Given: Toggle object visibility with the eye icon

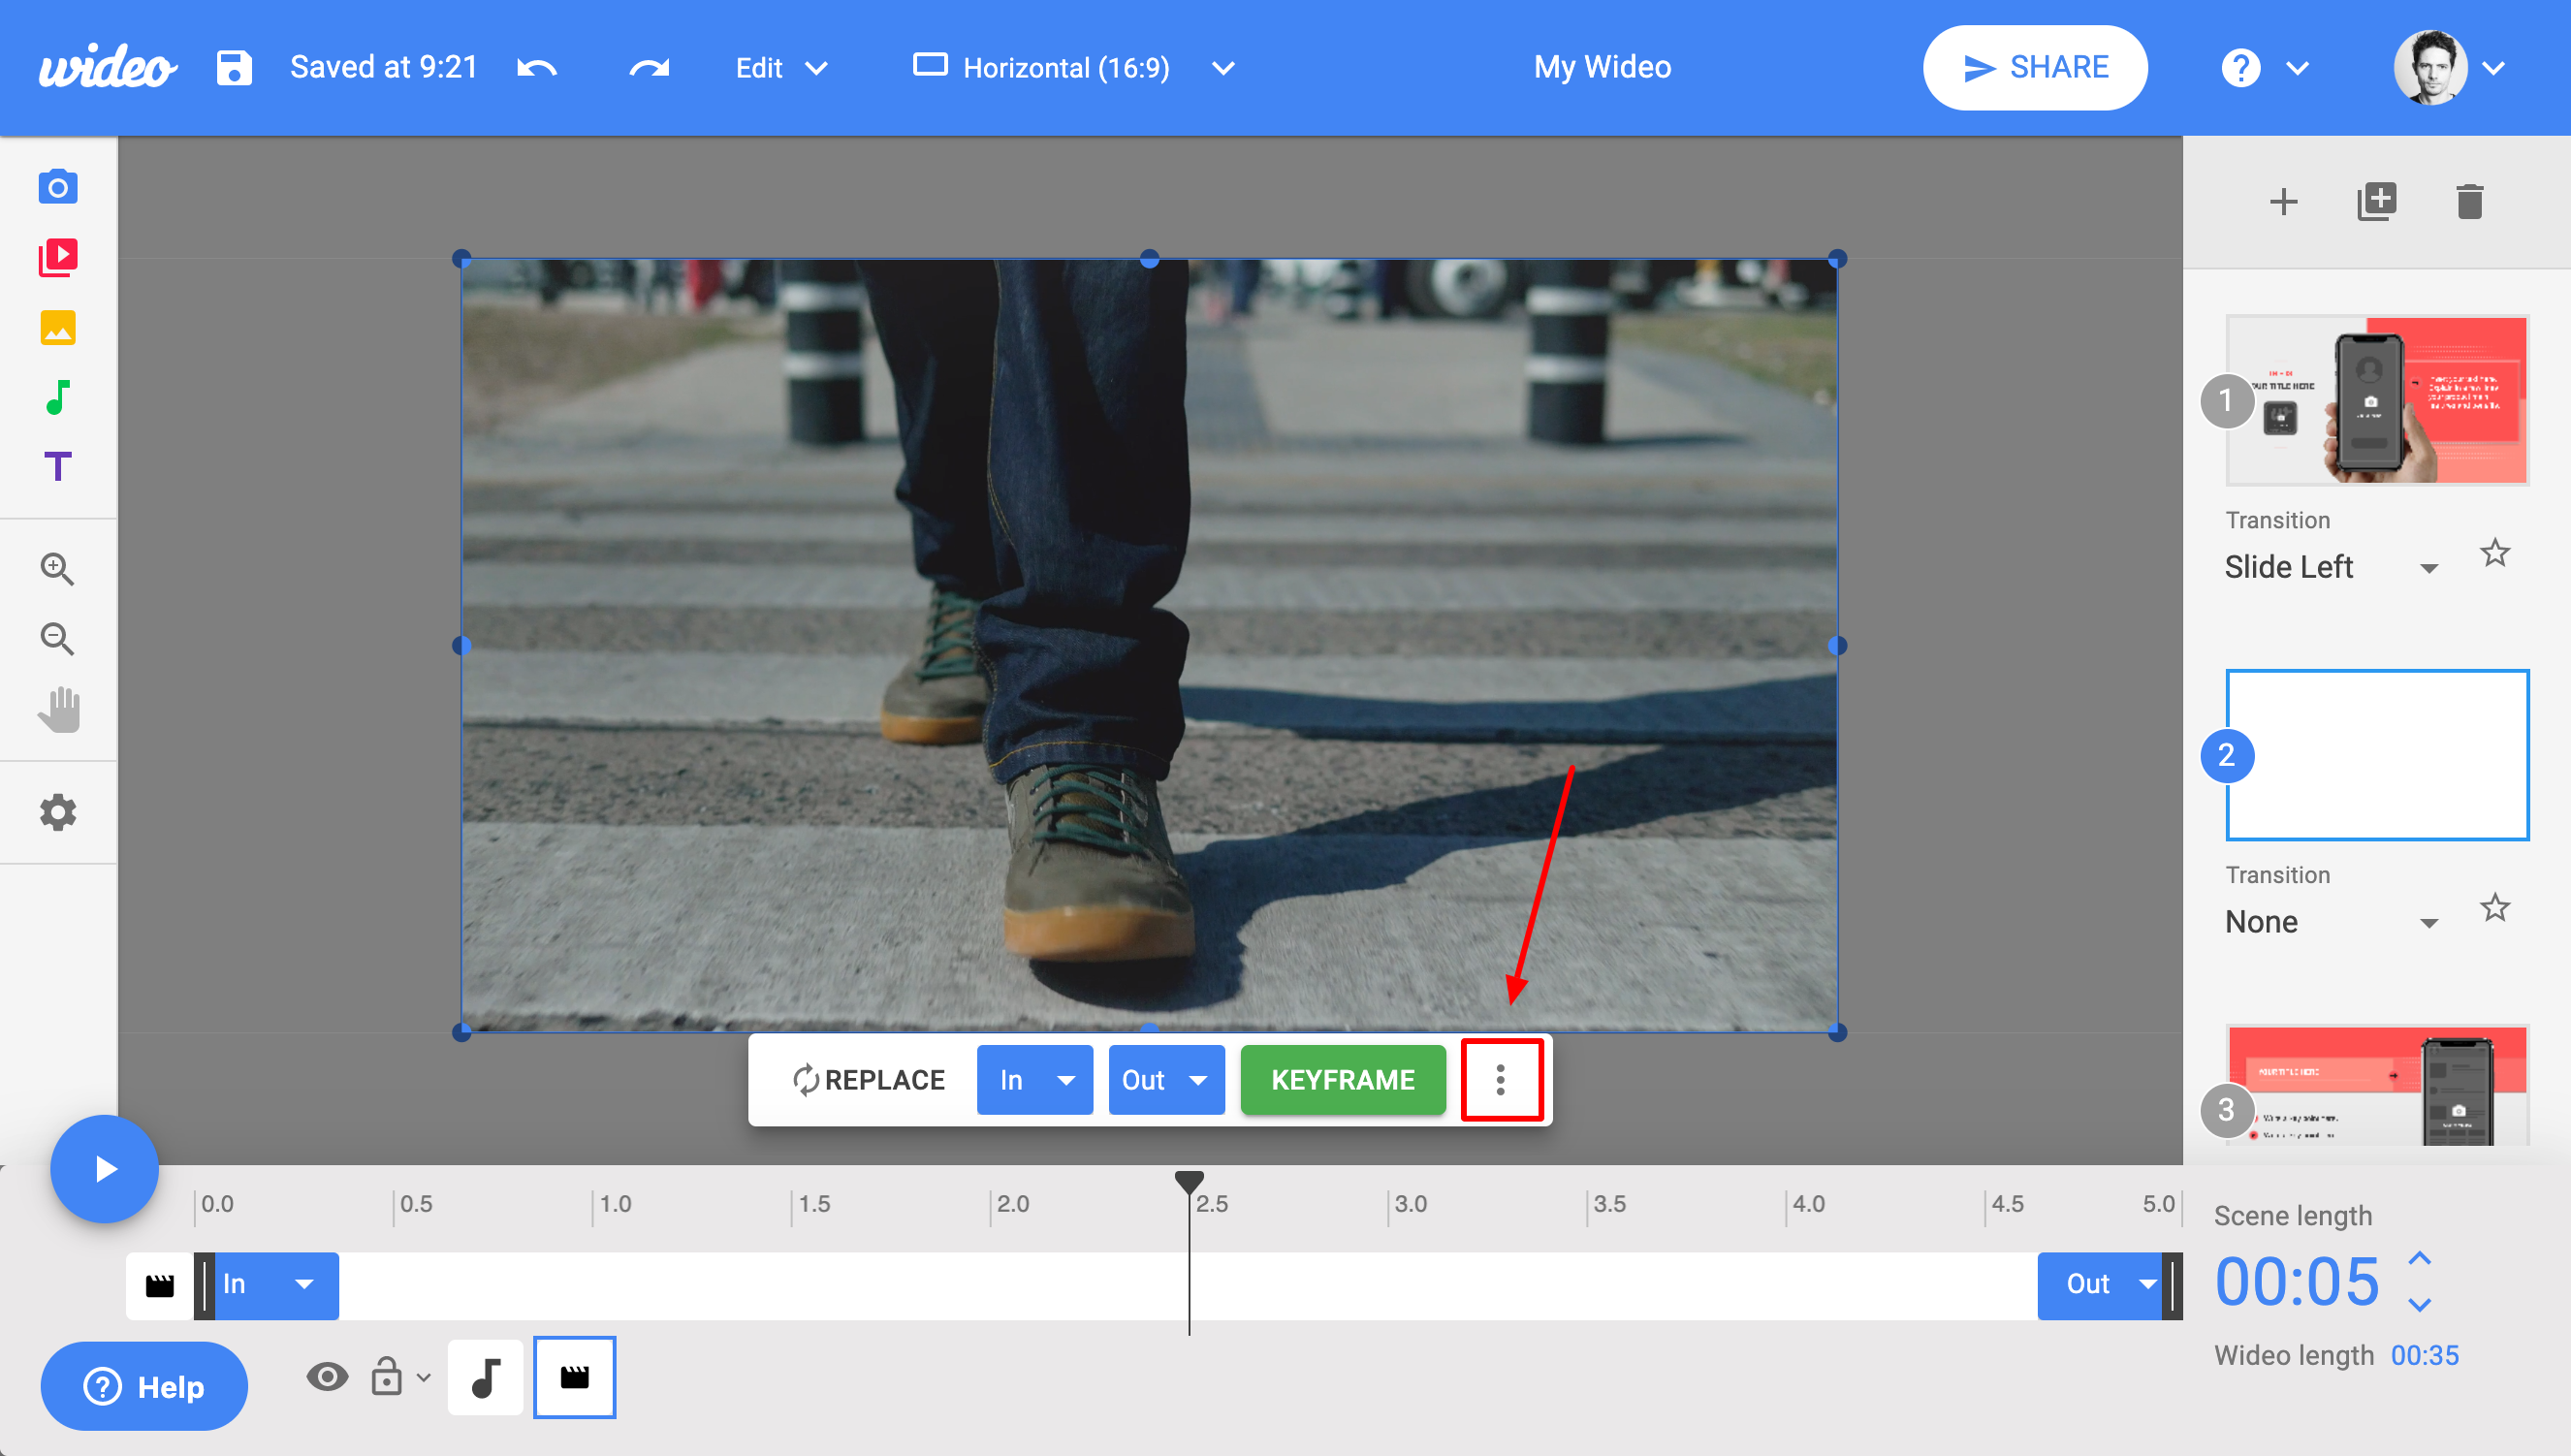Looking at the screenshot, I should [327, 1377].
